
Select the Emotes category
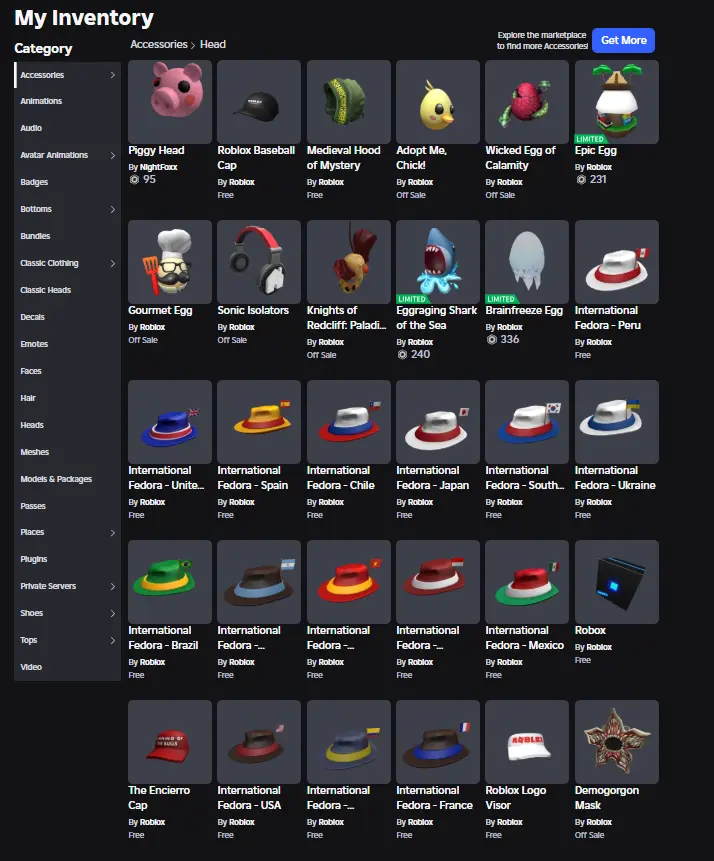pos(34,344)
